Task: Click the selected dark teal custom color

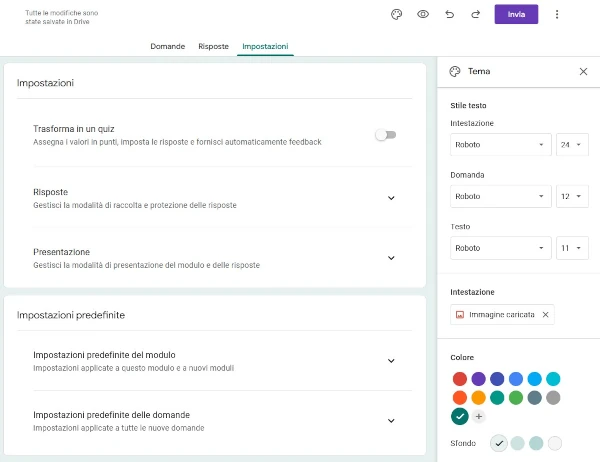Action: tap(460, 416)
